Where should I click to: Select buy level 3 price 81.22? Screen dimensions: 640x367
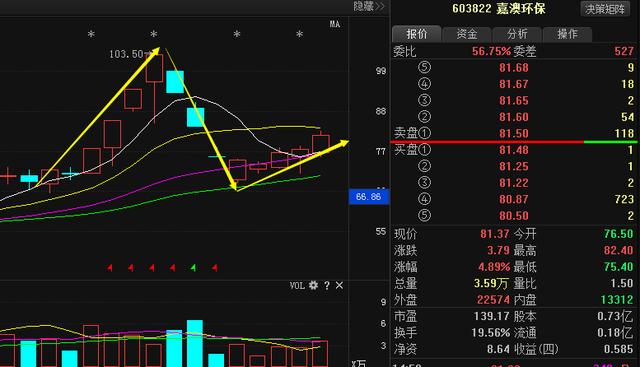click(x=513, y=183)
